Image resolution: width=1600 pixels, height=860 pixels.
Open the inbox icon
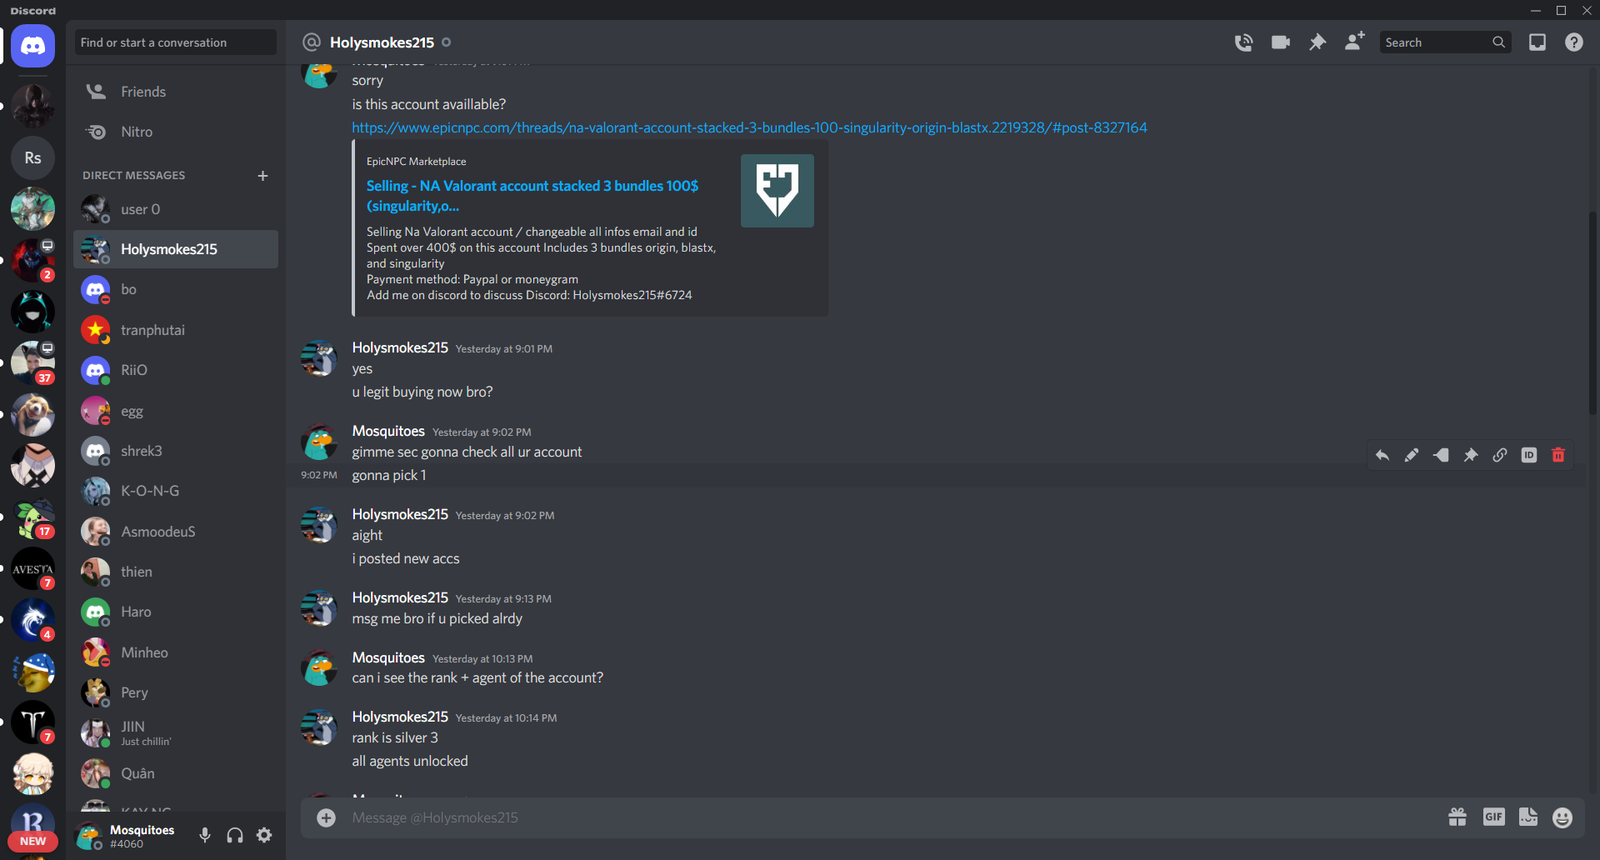coord(1537,42)
